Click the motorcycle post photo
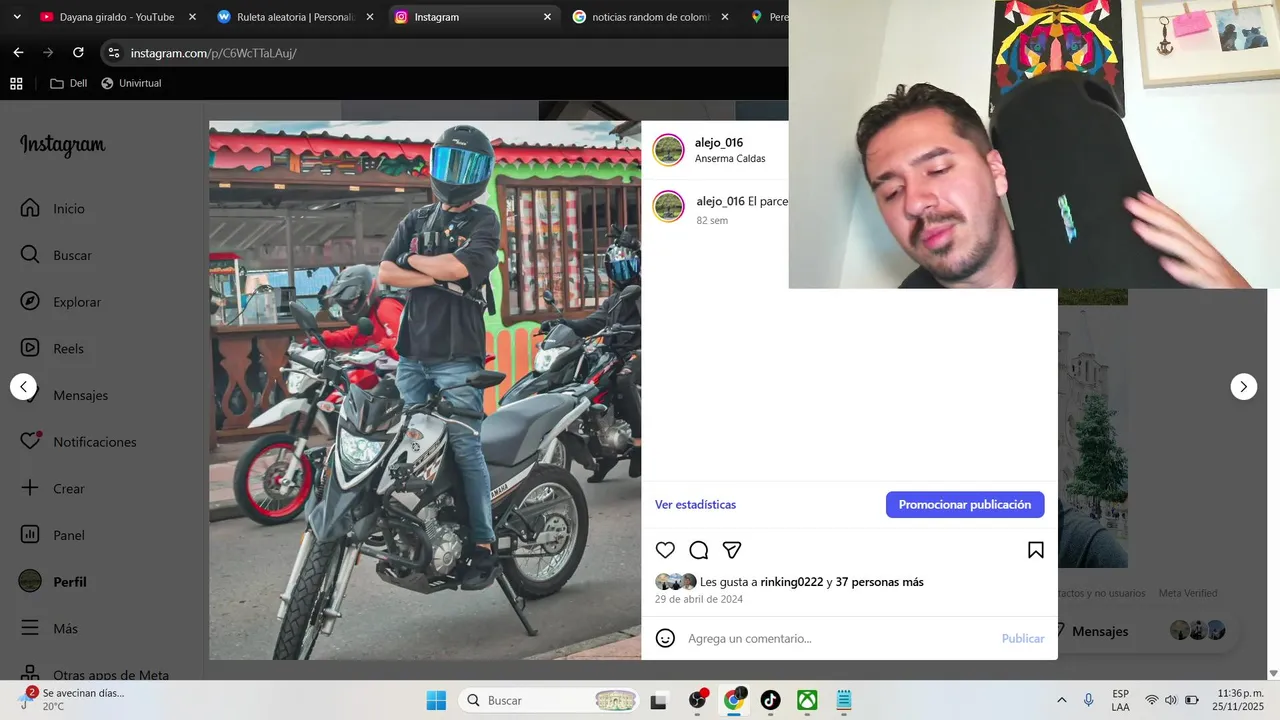The width and height of the screenshot is (1280, 720). pos(425,390)
